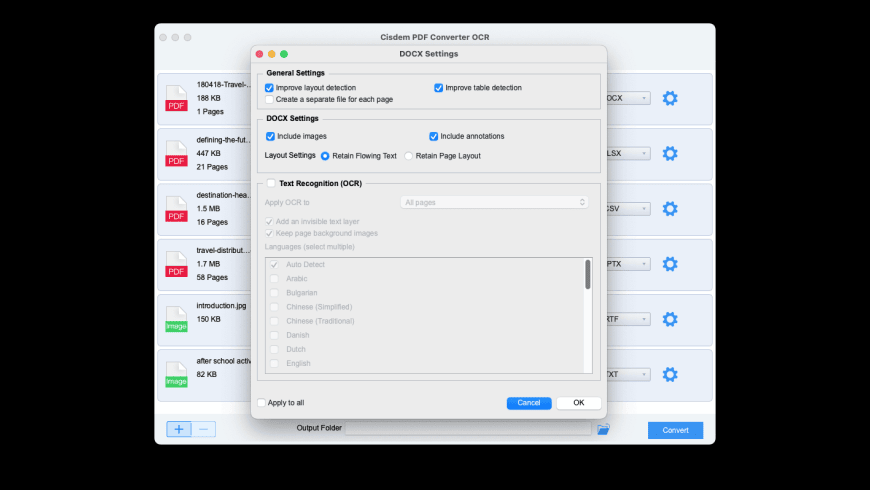870x490 pixels.
Task: Add files with the plus button
Action: [x=179, y=429]
